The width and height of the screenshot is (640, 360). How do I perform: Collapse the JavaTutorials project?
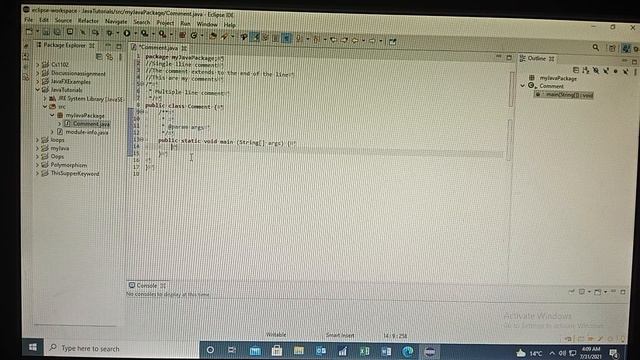38,89
